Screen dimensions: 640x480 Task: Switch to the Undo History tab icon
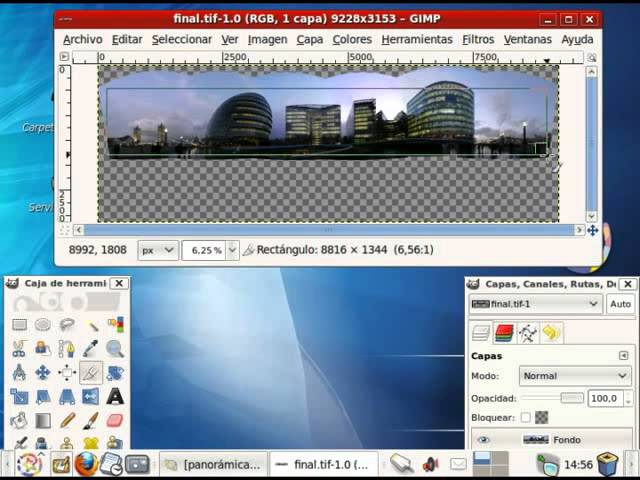pyautogui.click(x=551, y=333)
